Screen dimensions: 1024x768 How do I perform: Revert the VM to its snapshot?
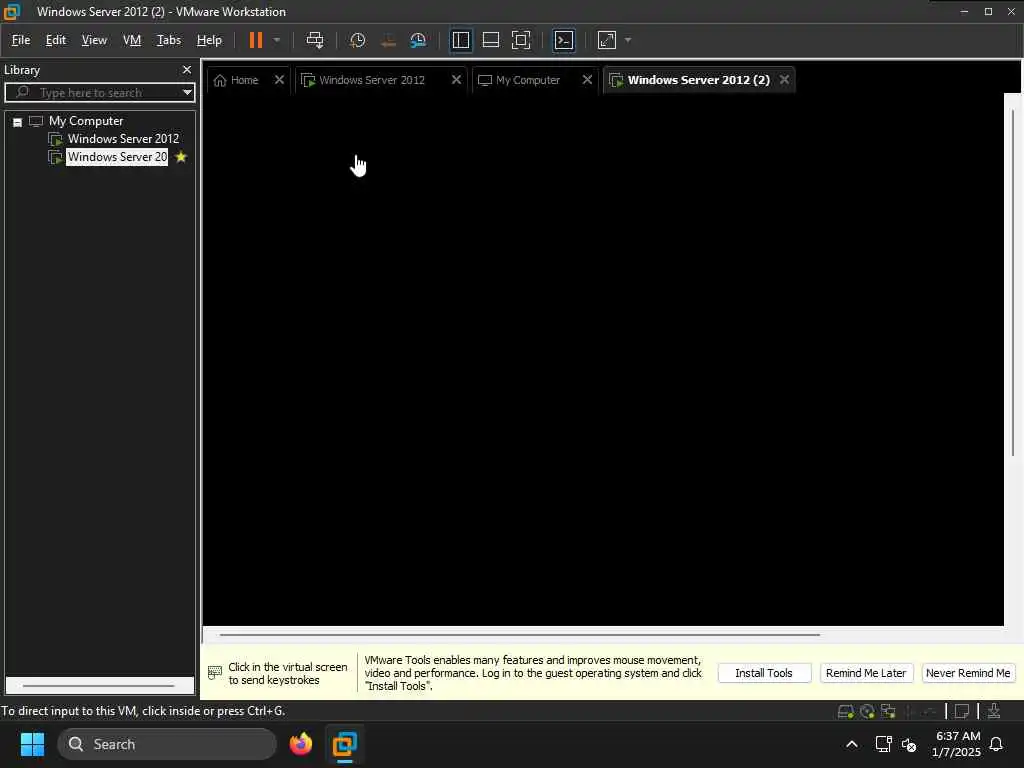tap(388, 40)
